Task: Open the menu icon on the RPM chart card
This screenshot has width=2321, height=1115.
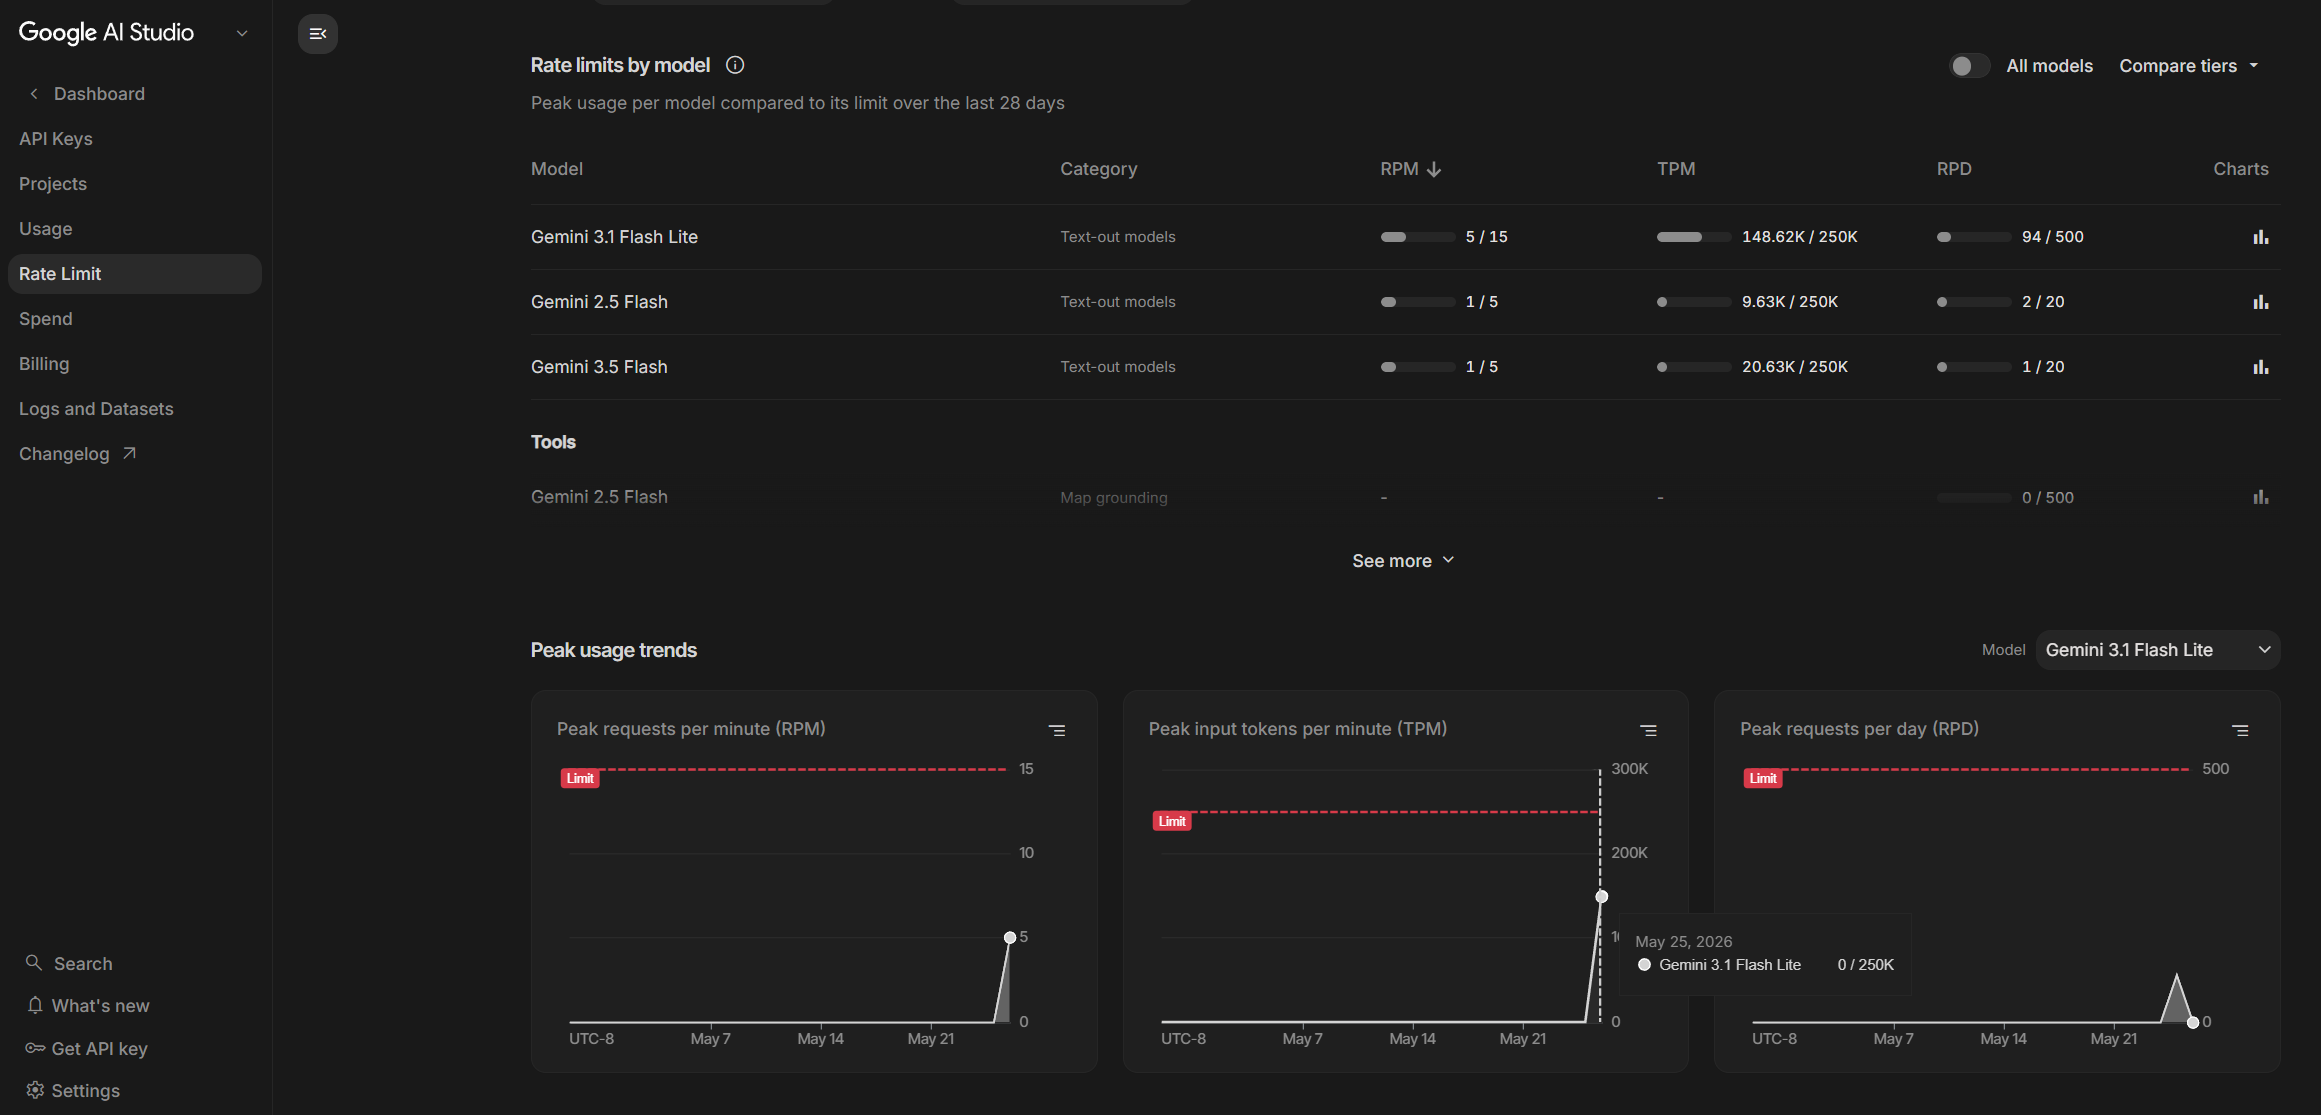Action: pos(1057,730)
